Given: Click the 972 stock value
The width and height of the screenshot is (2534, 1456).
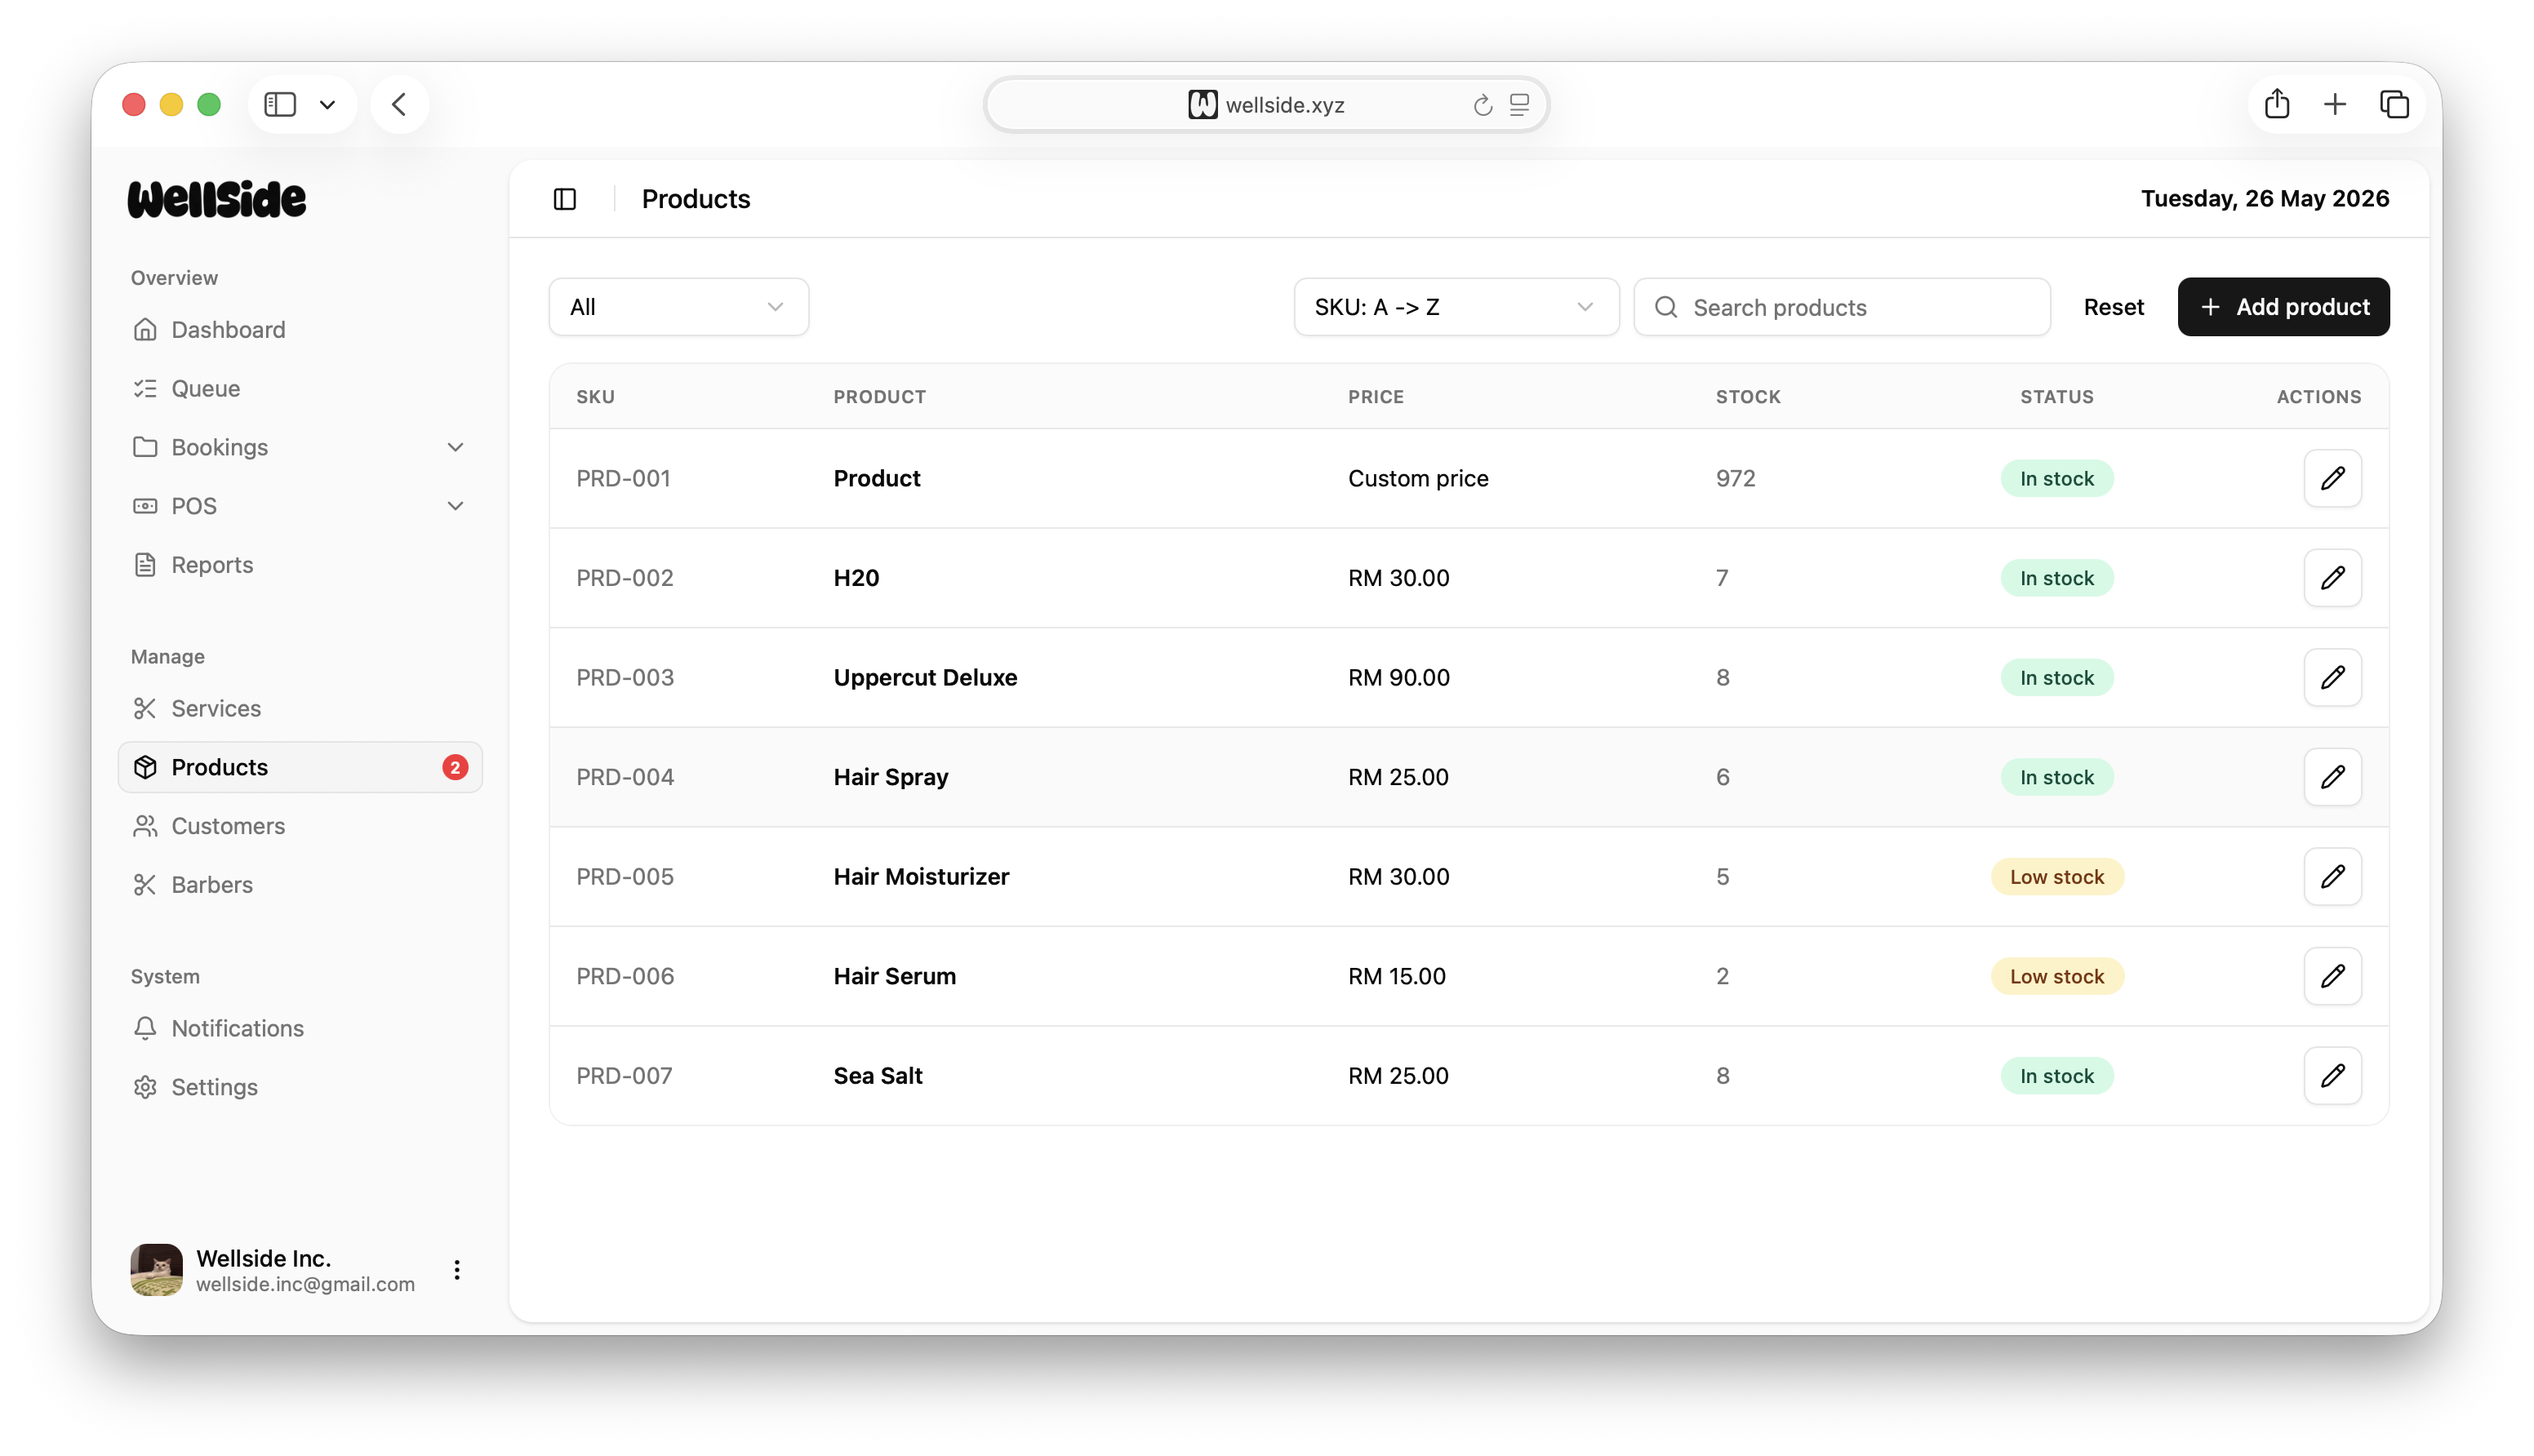Looking at the screenshot, I should pyautogui.click(x=1735, y=478).
